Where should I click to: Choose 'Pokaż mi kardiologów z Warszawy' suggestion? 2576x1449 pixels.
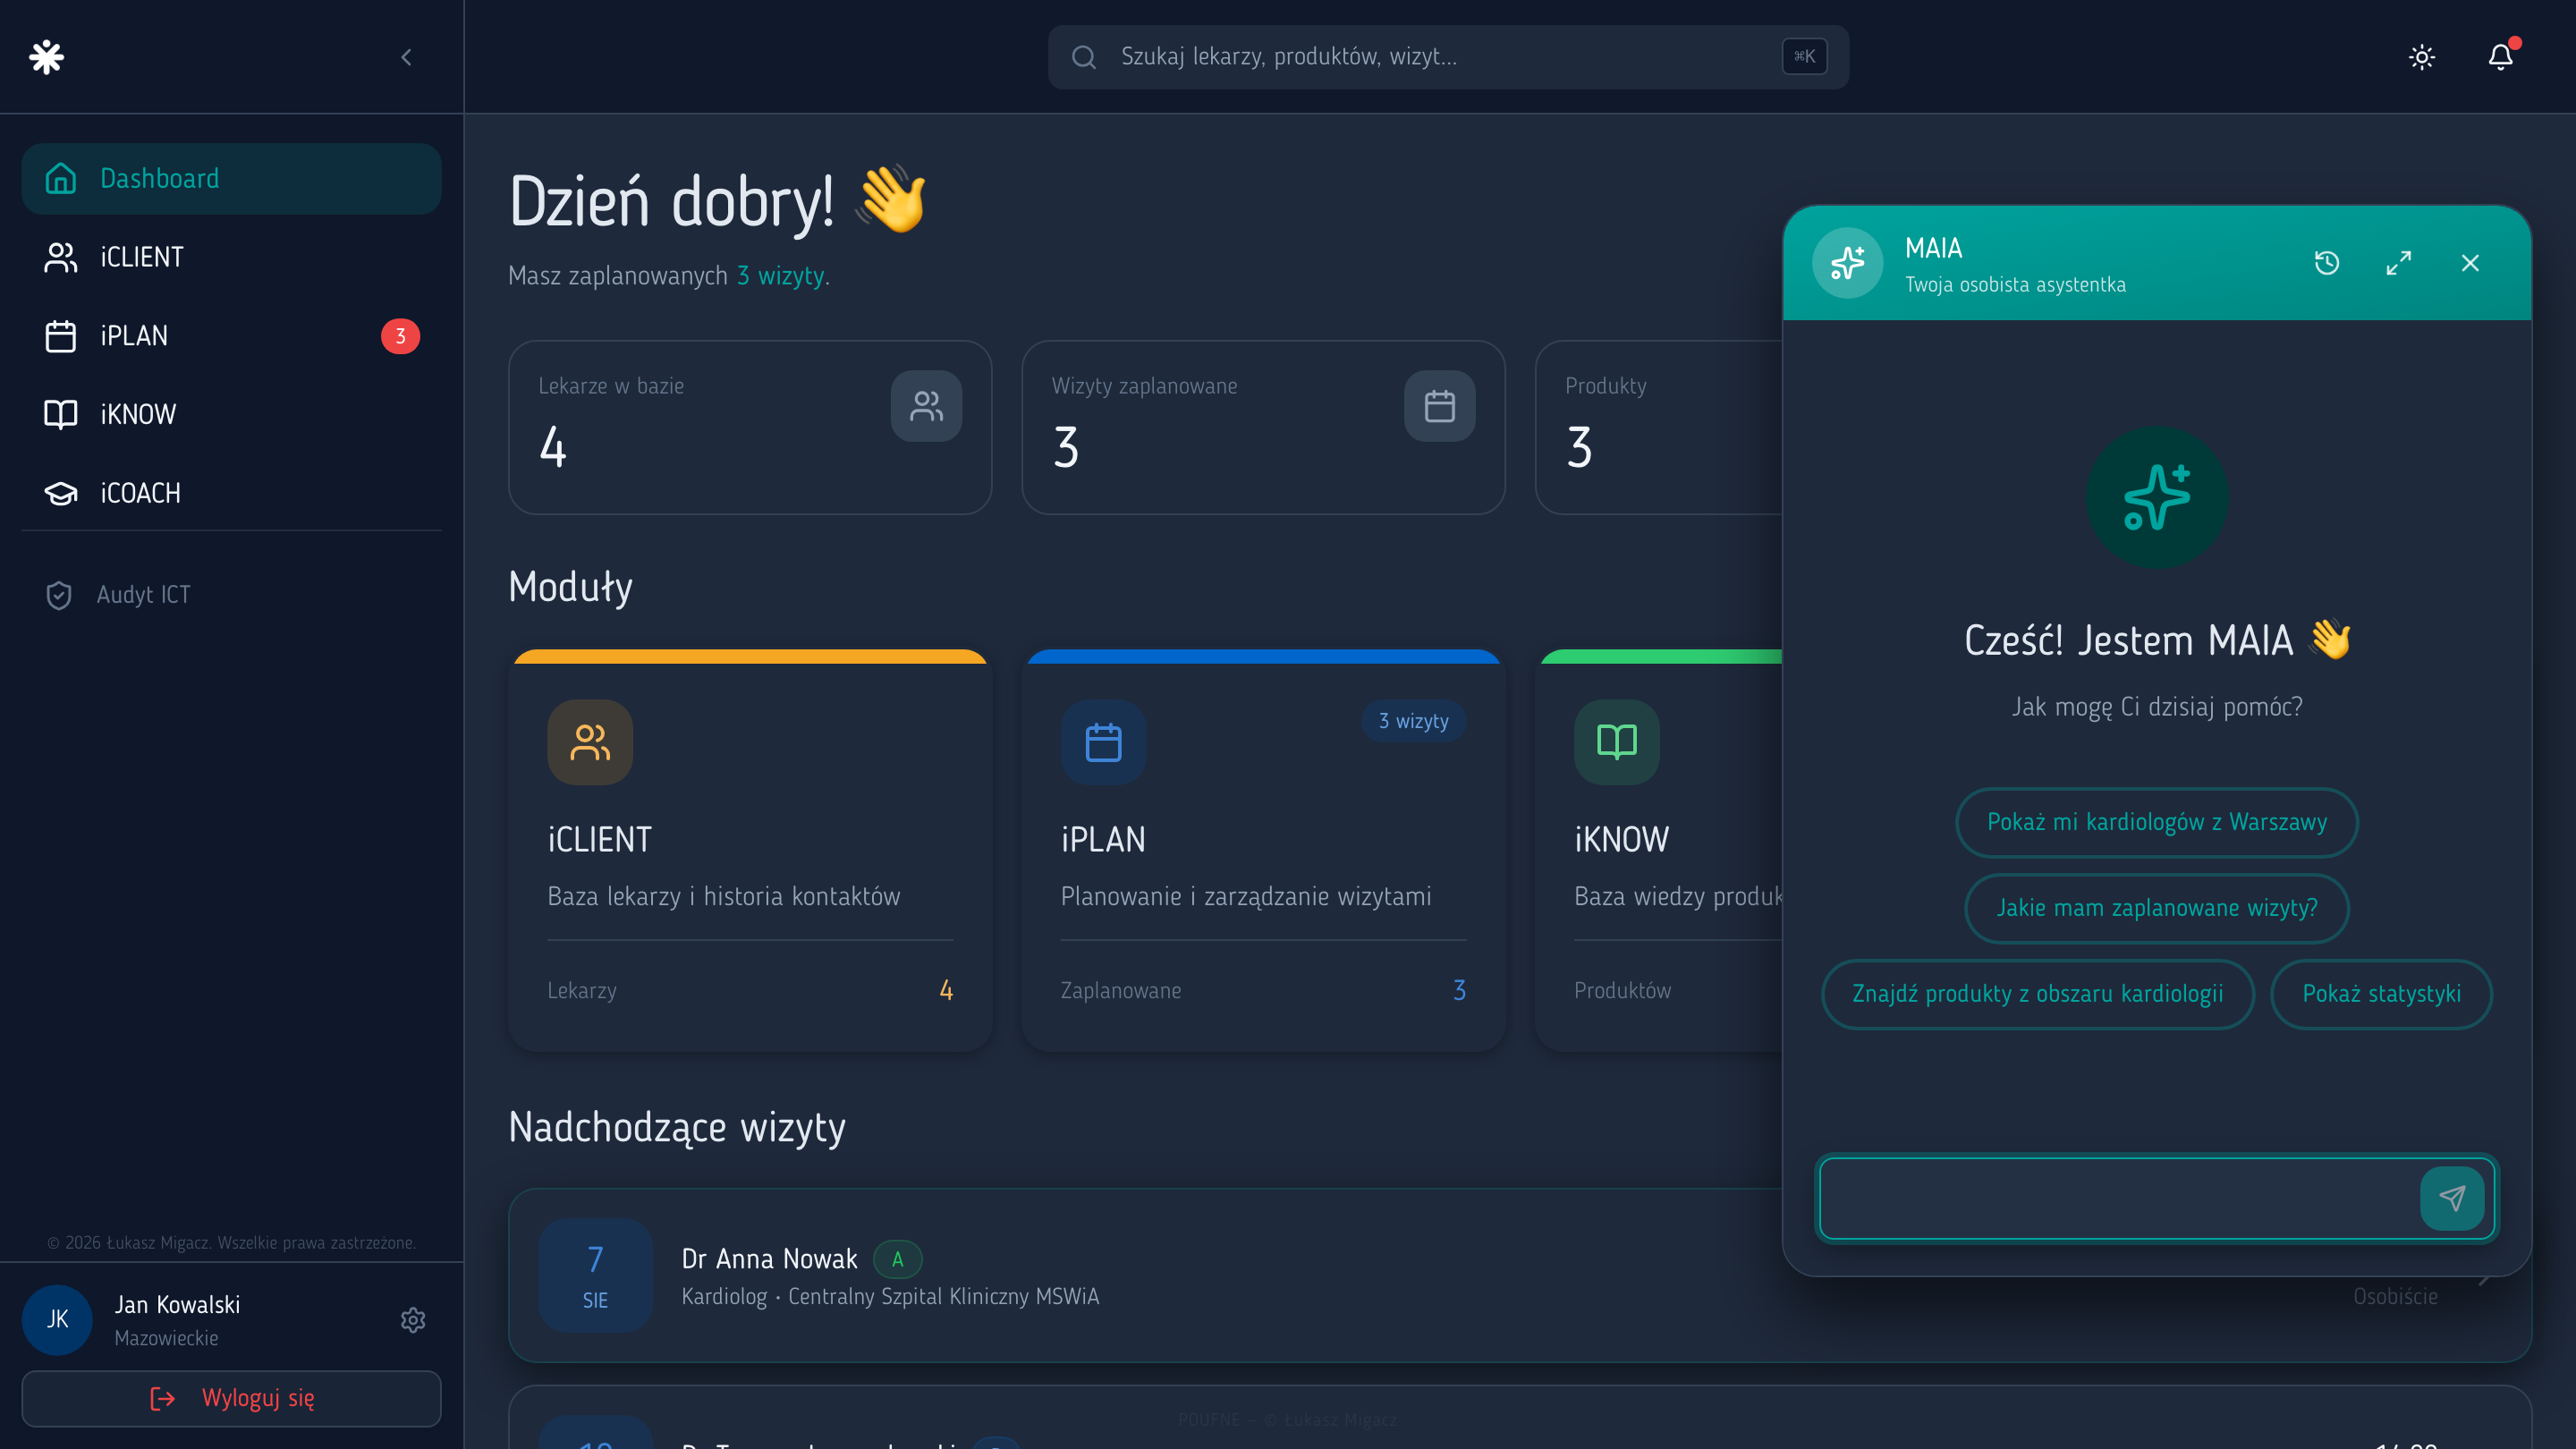(2156, 823)
